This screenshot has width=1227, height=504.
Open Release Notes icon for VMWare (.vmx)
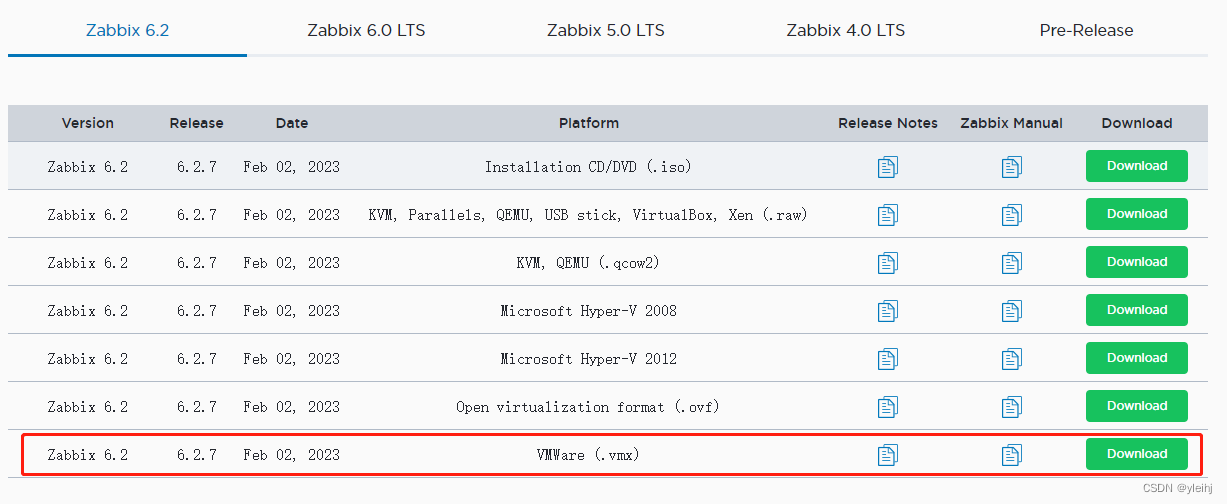coord(887,455)
